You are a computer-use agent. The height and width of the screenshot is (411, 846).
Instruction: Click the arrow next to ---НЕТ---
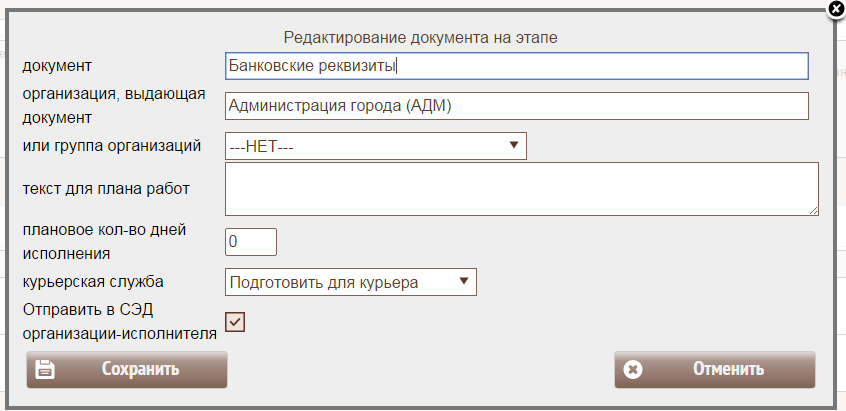pos(513,146)
